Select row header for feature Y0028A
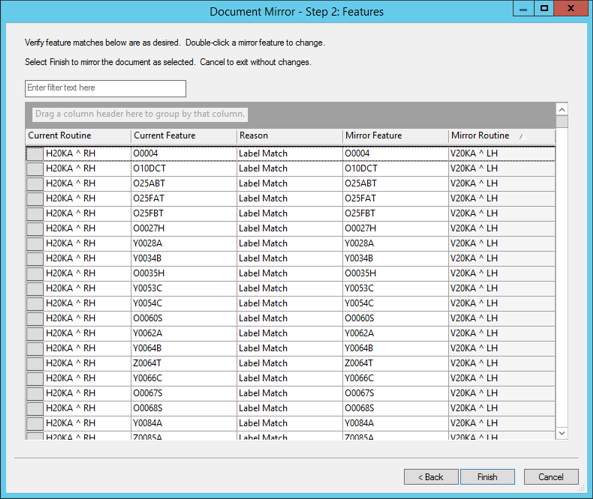This screenshot has height=499, width=593. pos(35,243)
